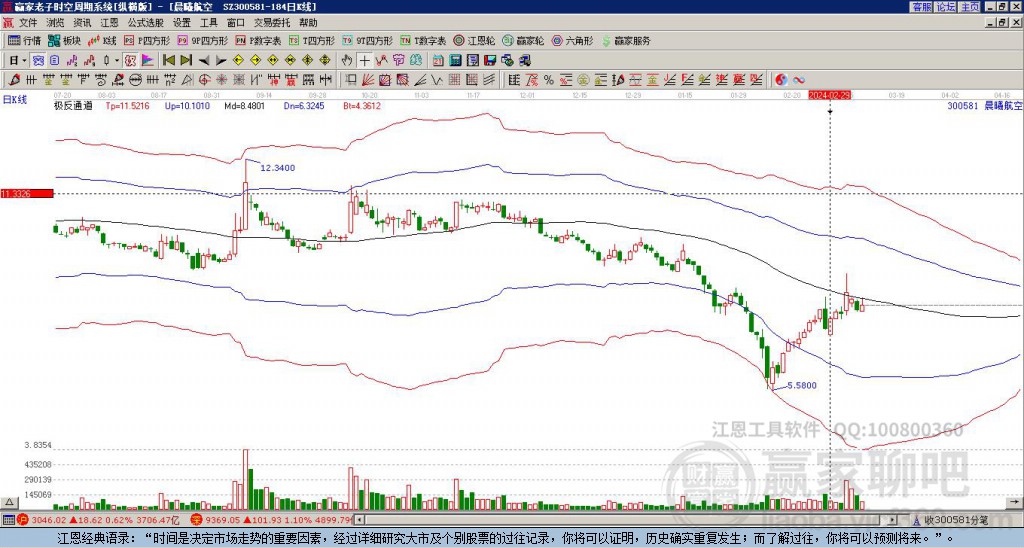The height and width of the screenshot is (548, 1024).
Task: Select the percent % tool
Action: (549, 80)
